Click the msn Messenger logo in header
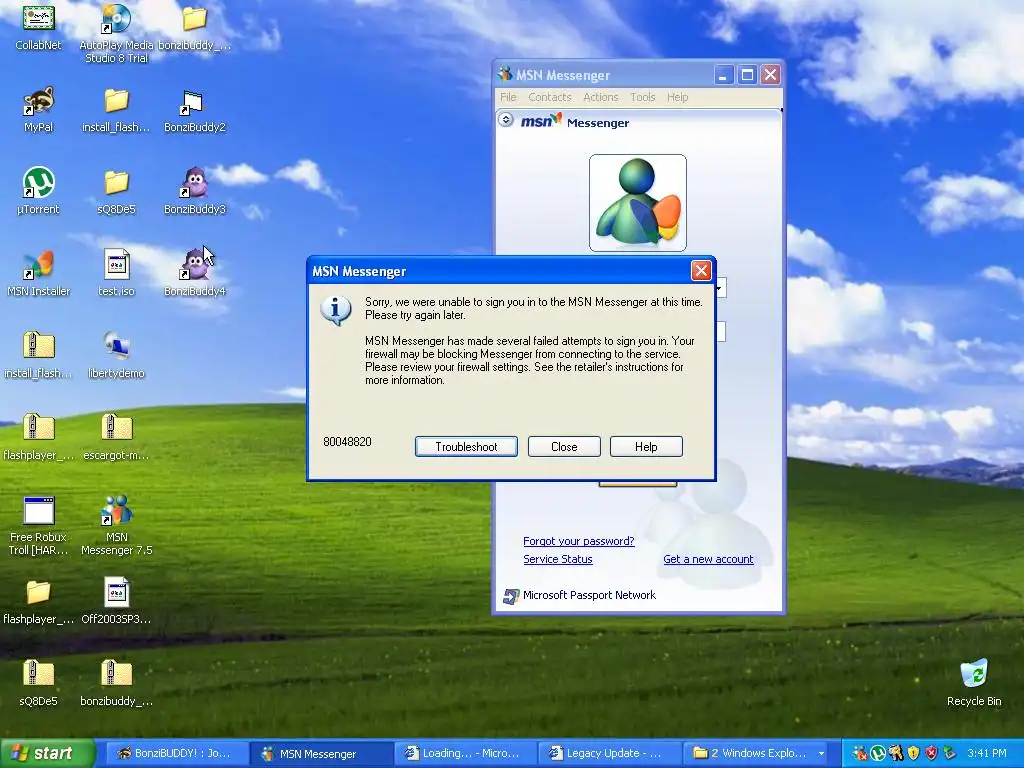Viewport: 1024px width, 768px height. [574, 121]
